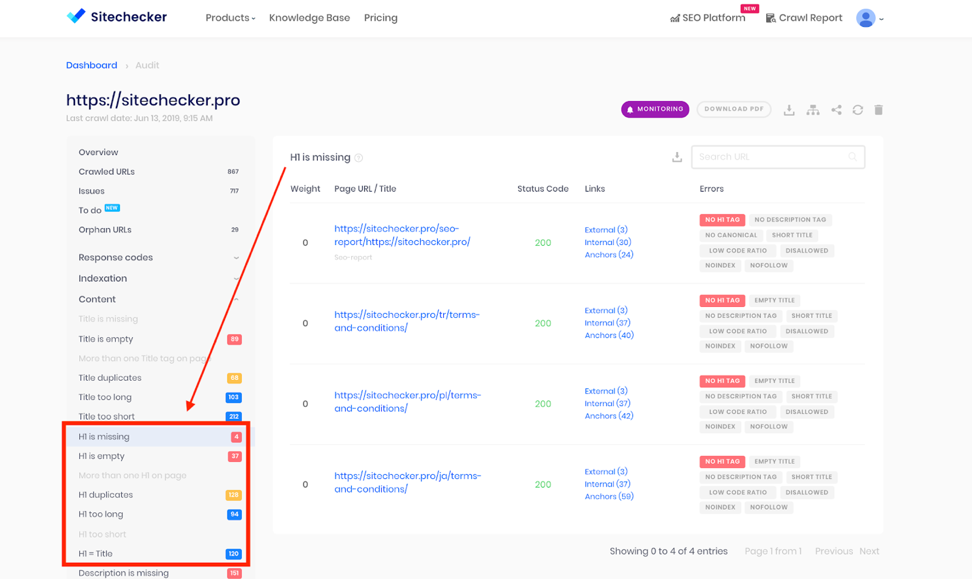Click External (3) in the /tr/ row
The width and height of the screenshot is (972, 579).
pos(606,311)
